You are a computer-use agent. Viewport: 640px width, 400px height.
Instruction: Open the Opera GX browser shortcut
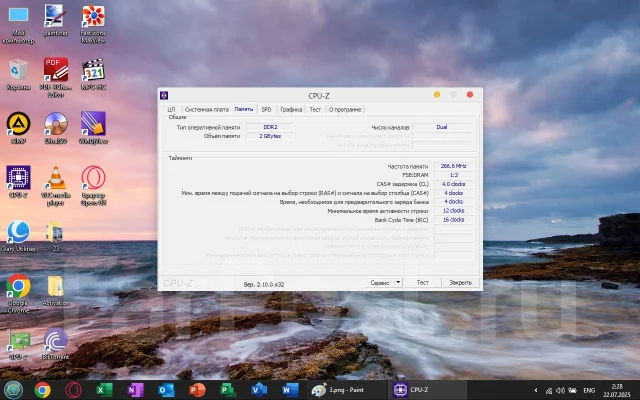pyautogui.click(x=93, y=186)
